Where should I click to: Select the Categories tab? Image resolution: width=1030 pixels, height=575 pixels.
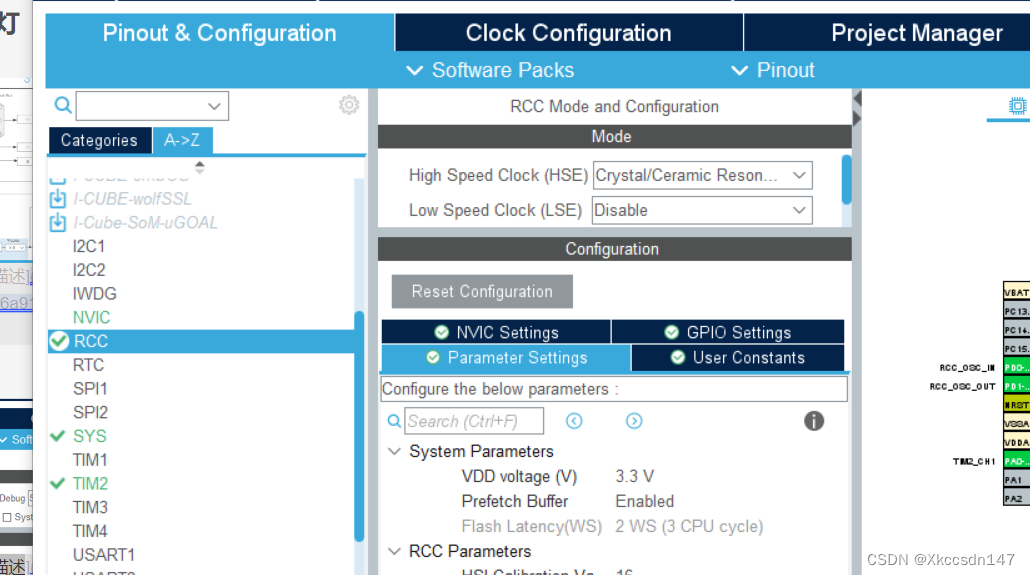click(x=99, y=140)
